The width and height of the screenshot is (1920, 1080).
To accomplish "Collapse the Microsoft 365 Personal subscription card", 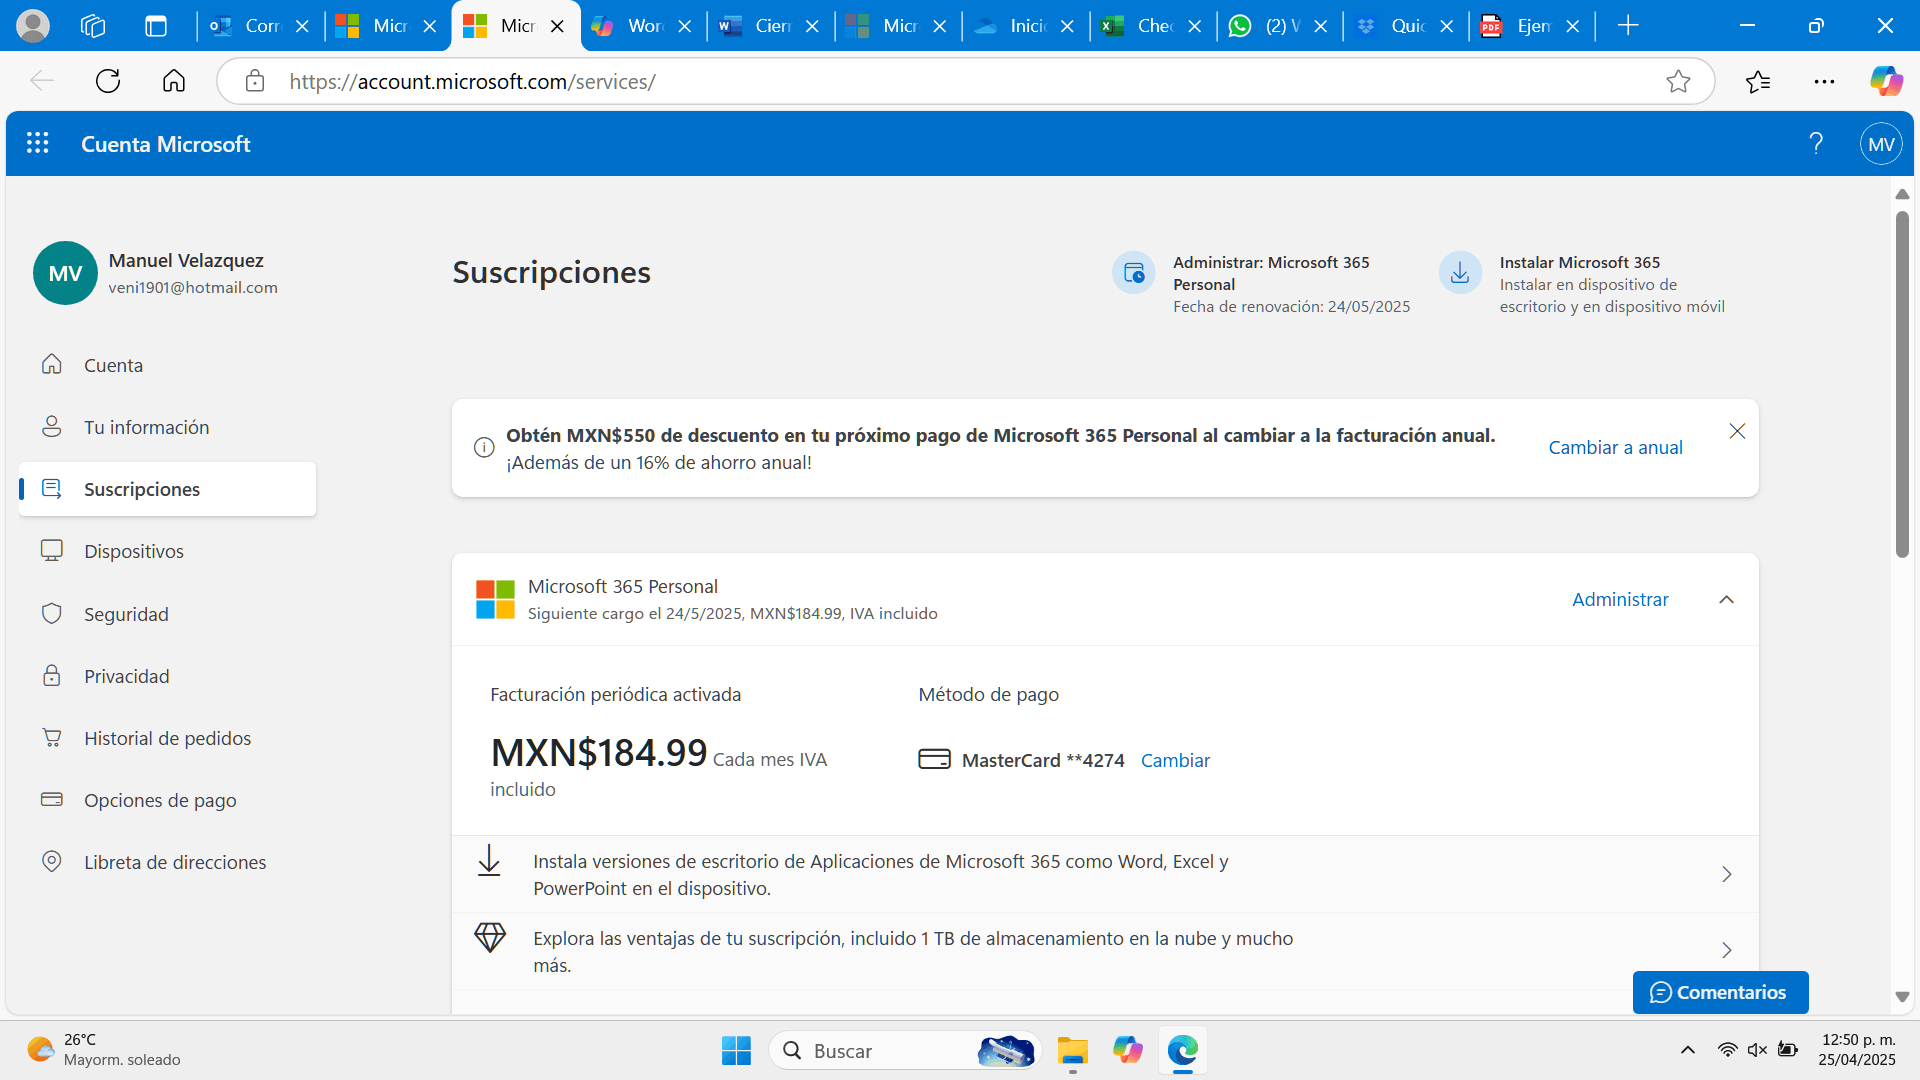I will (x=1726, y=600).
